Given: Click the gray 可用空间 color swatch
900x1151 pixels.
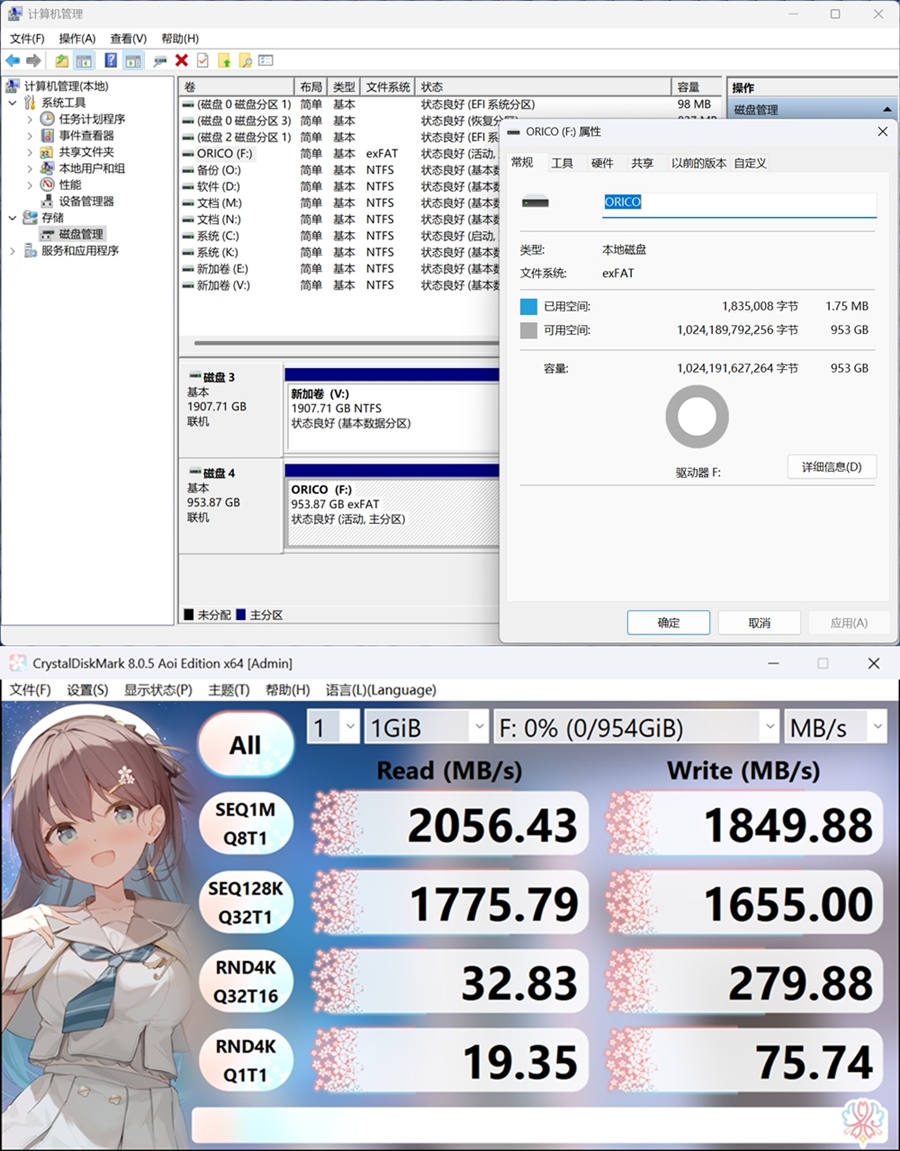Looking at the screenshot, I should pyautogui.click(x=529, y=330).
